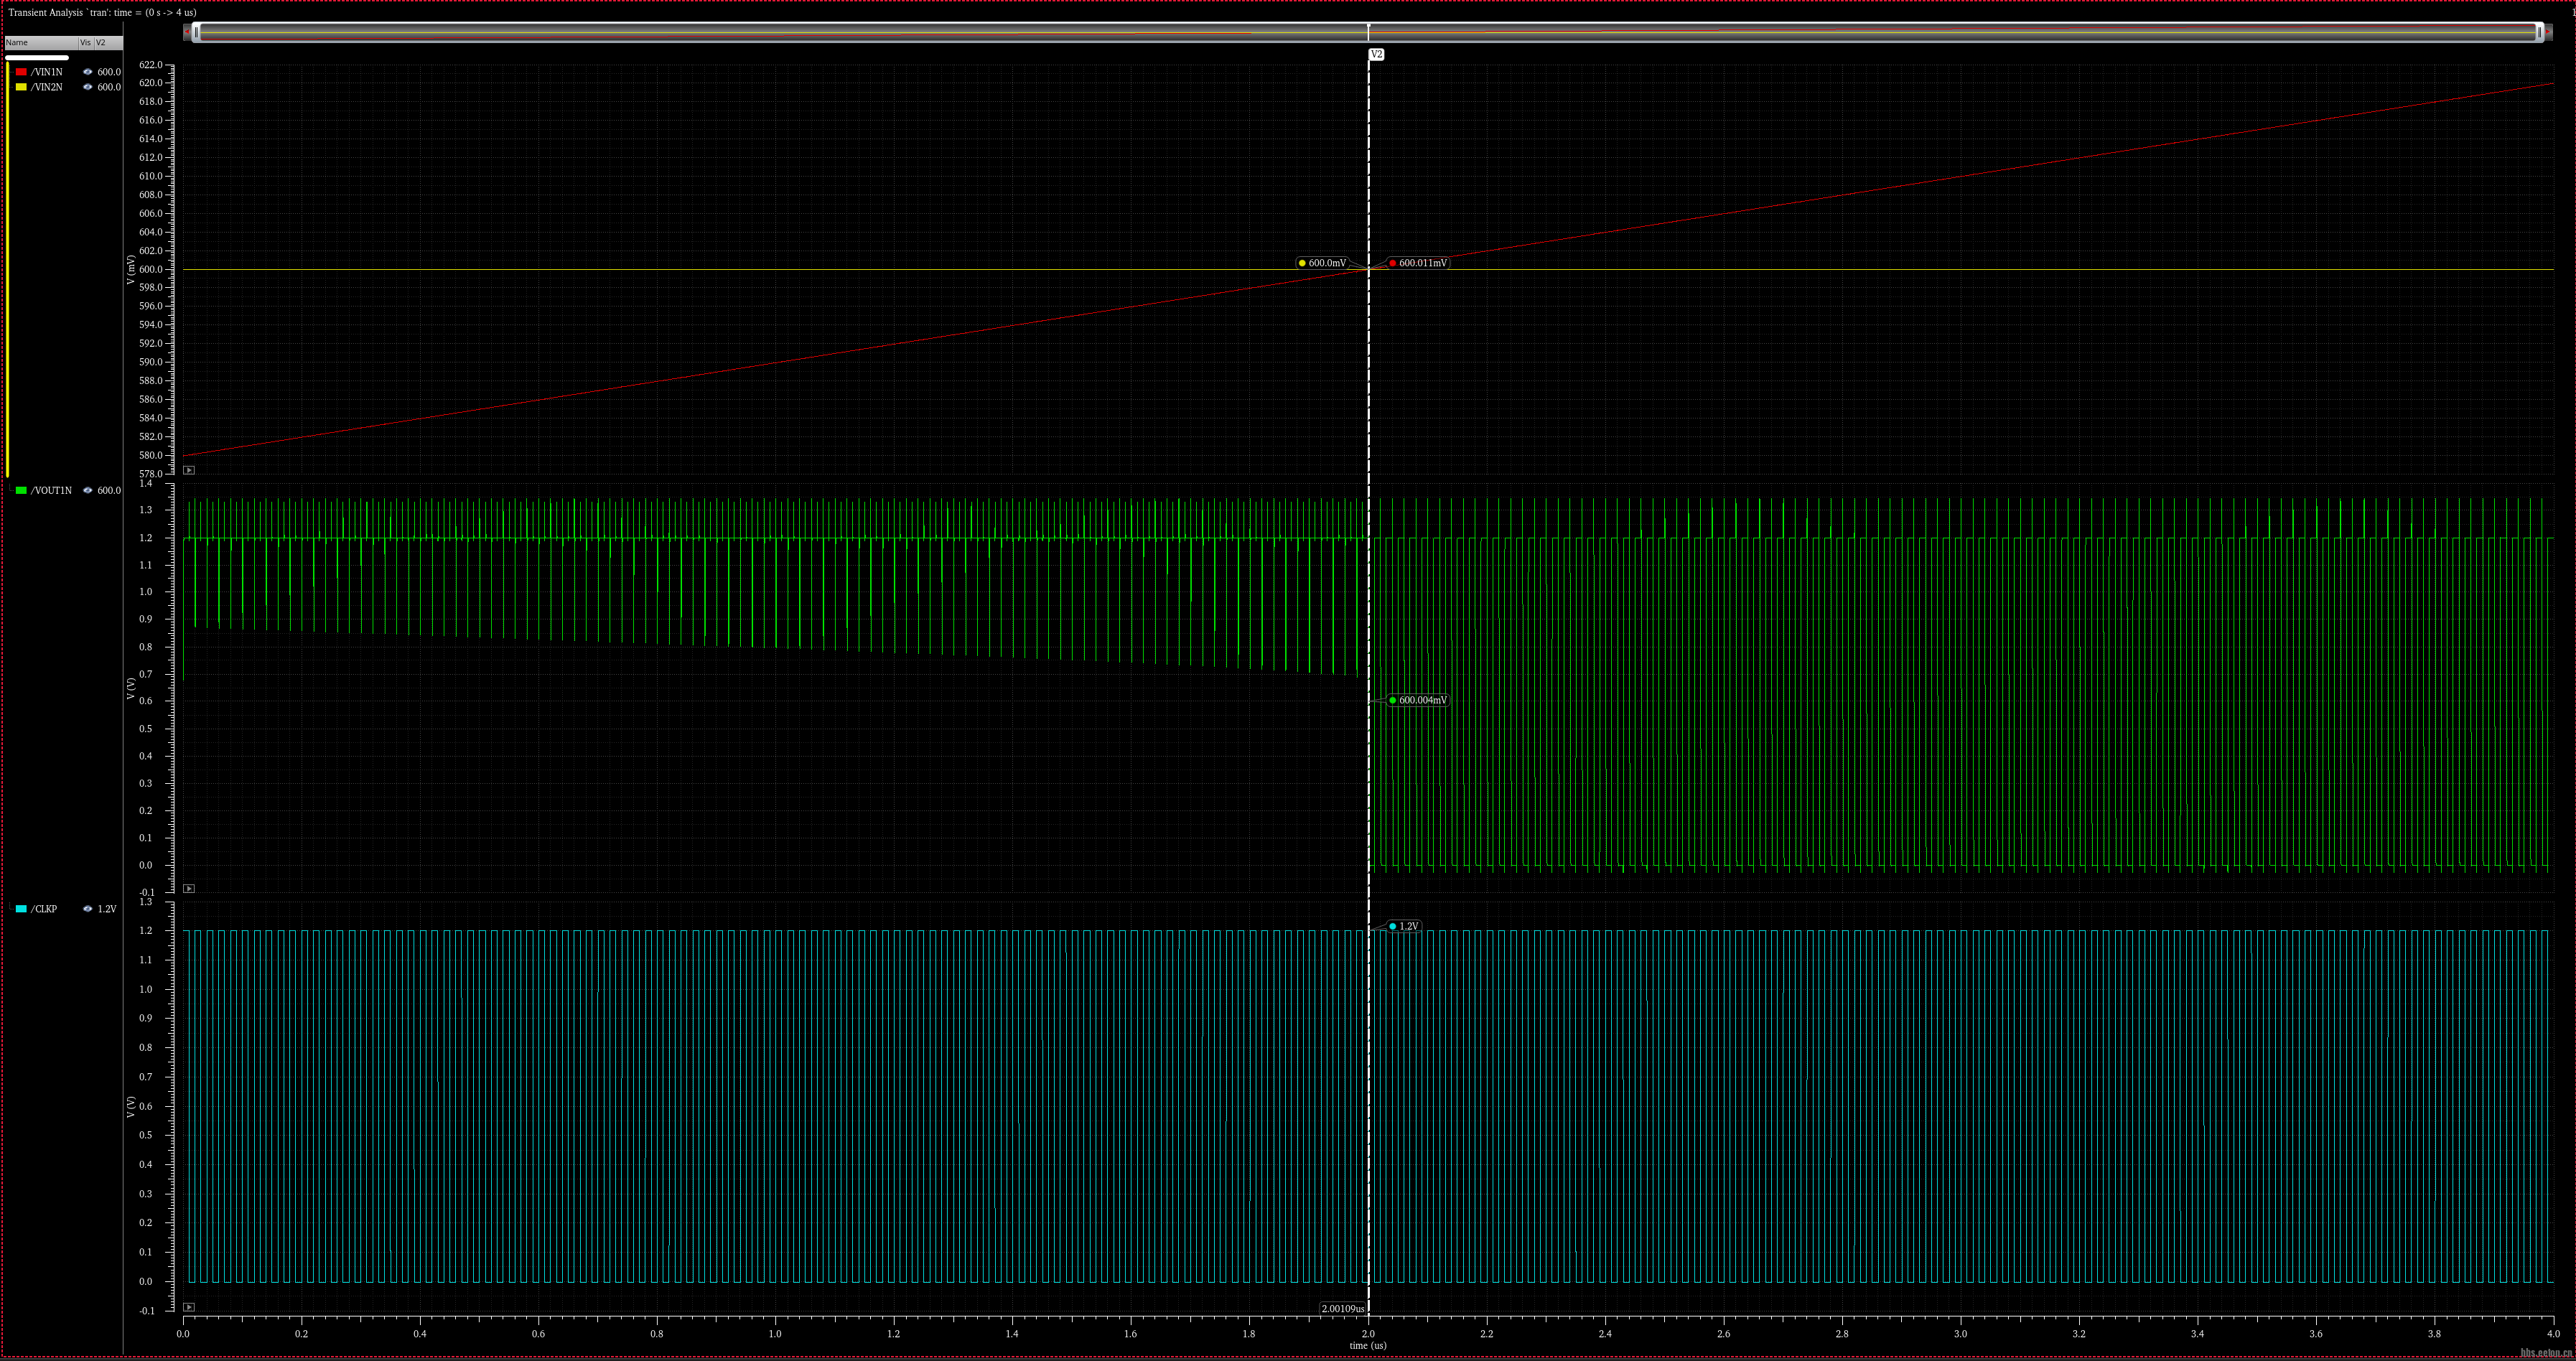Click the /CLKP marker value 1.2V in legend

pyautogui.click(x=107, y=909)
